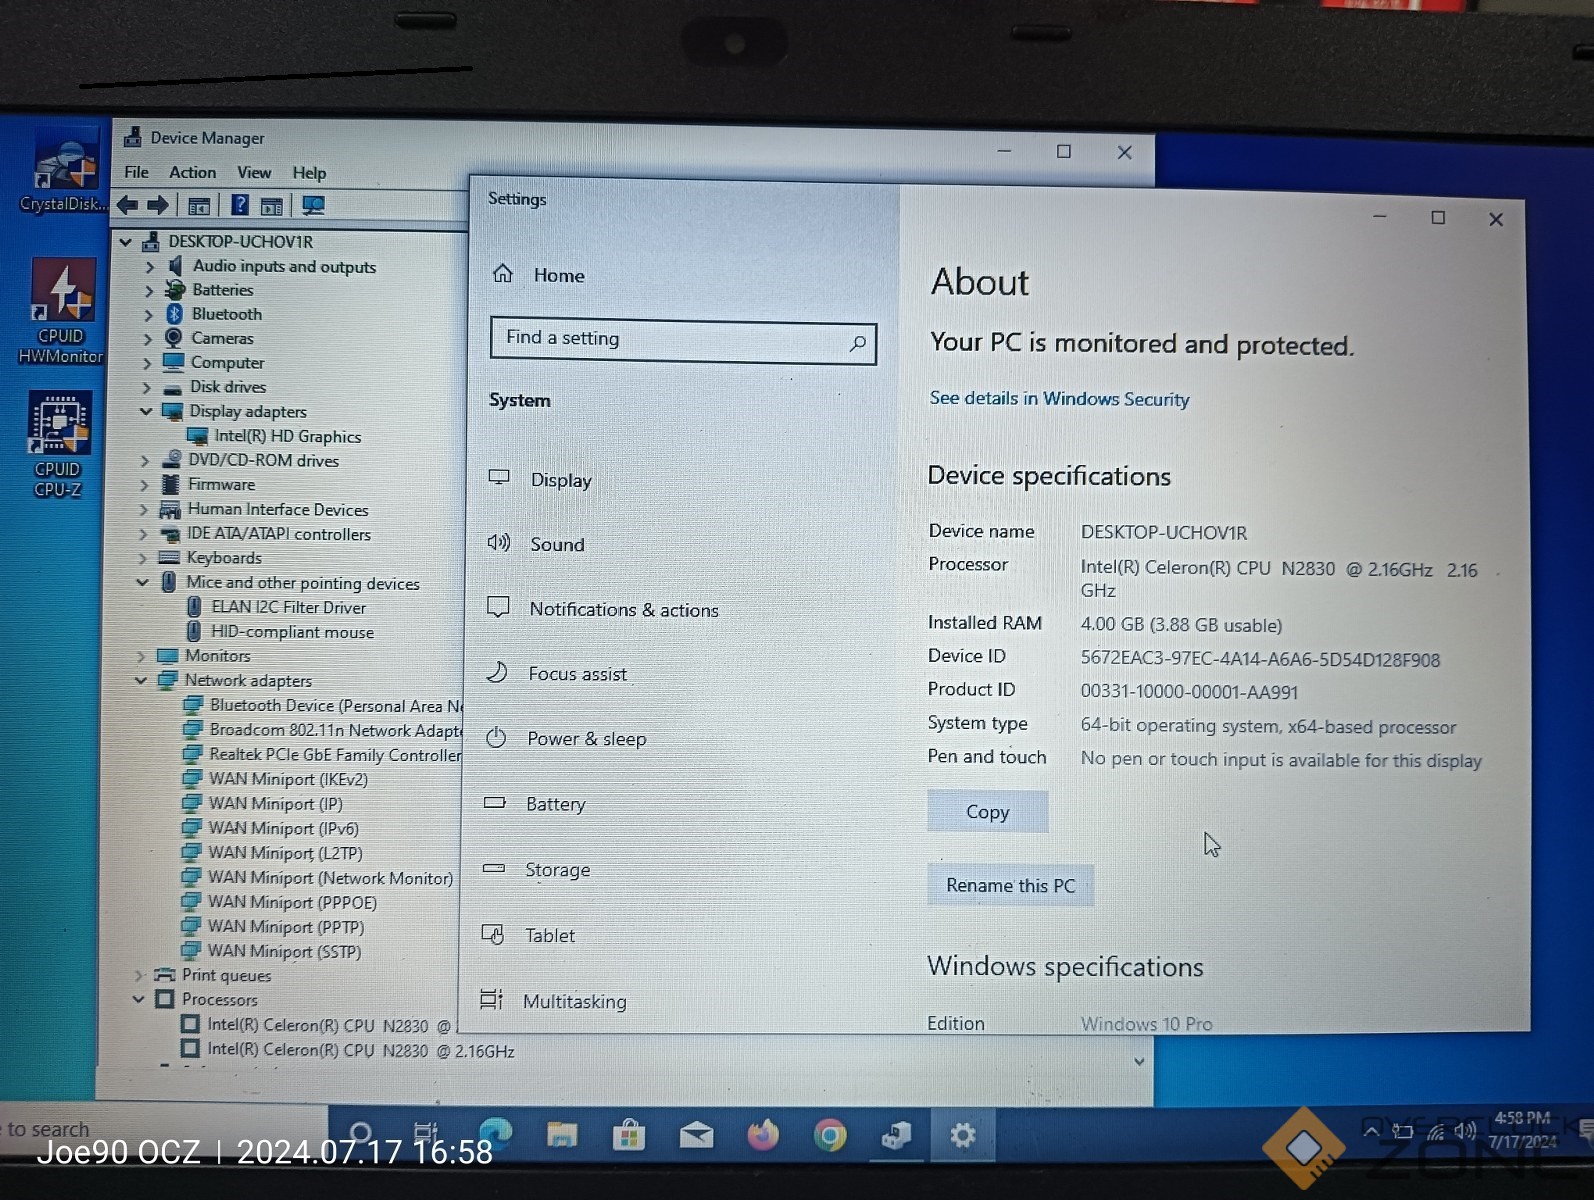Collapse Mice and other pointing devices
This screenshot has height=1200, width=1594.
(x=142, y=583)
